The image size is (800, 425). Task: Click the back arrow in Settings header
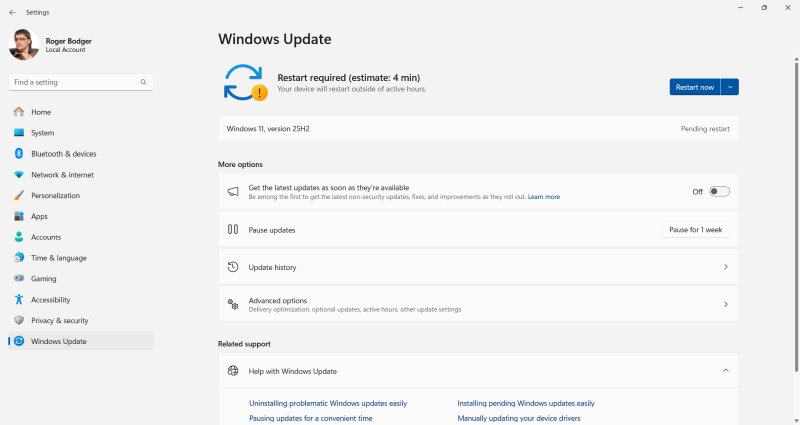tap(12, 12)
